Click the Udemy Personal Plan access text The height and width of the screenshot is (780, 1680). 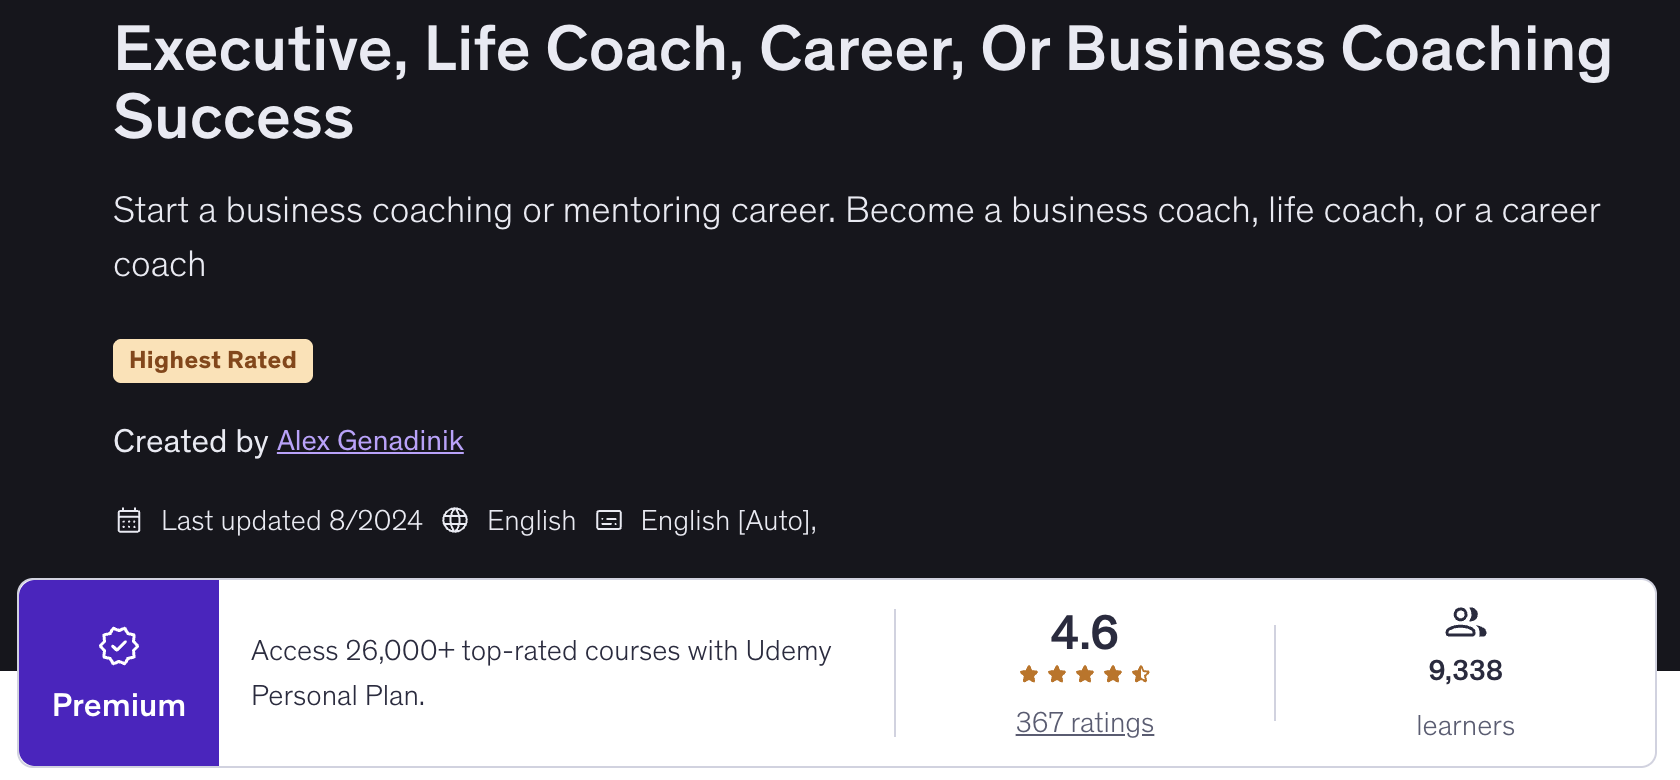coord(540,672)
